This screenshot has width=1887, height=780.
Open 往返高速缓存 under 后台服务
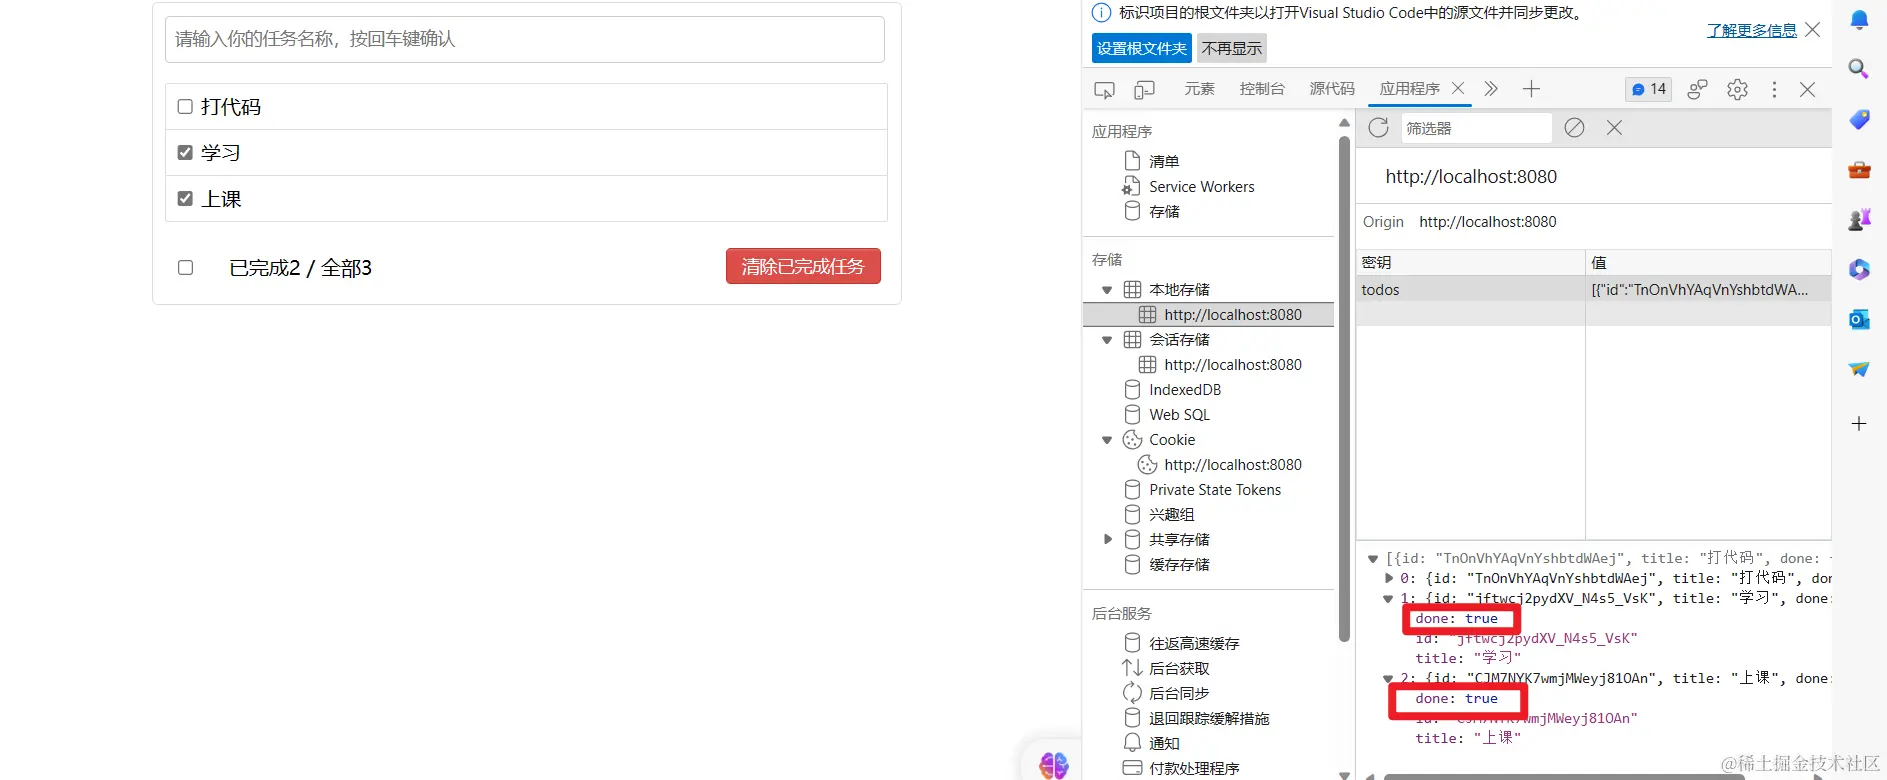(1194, 644)
